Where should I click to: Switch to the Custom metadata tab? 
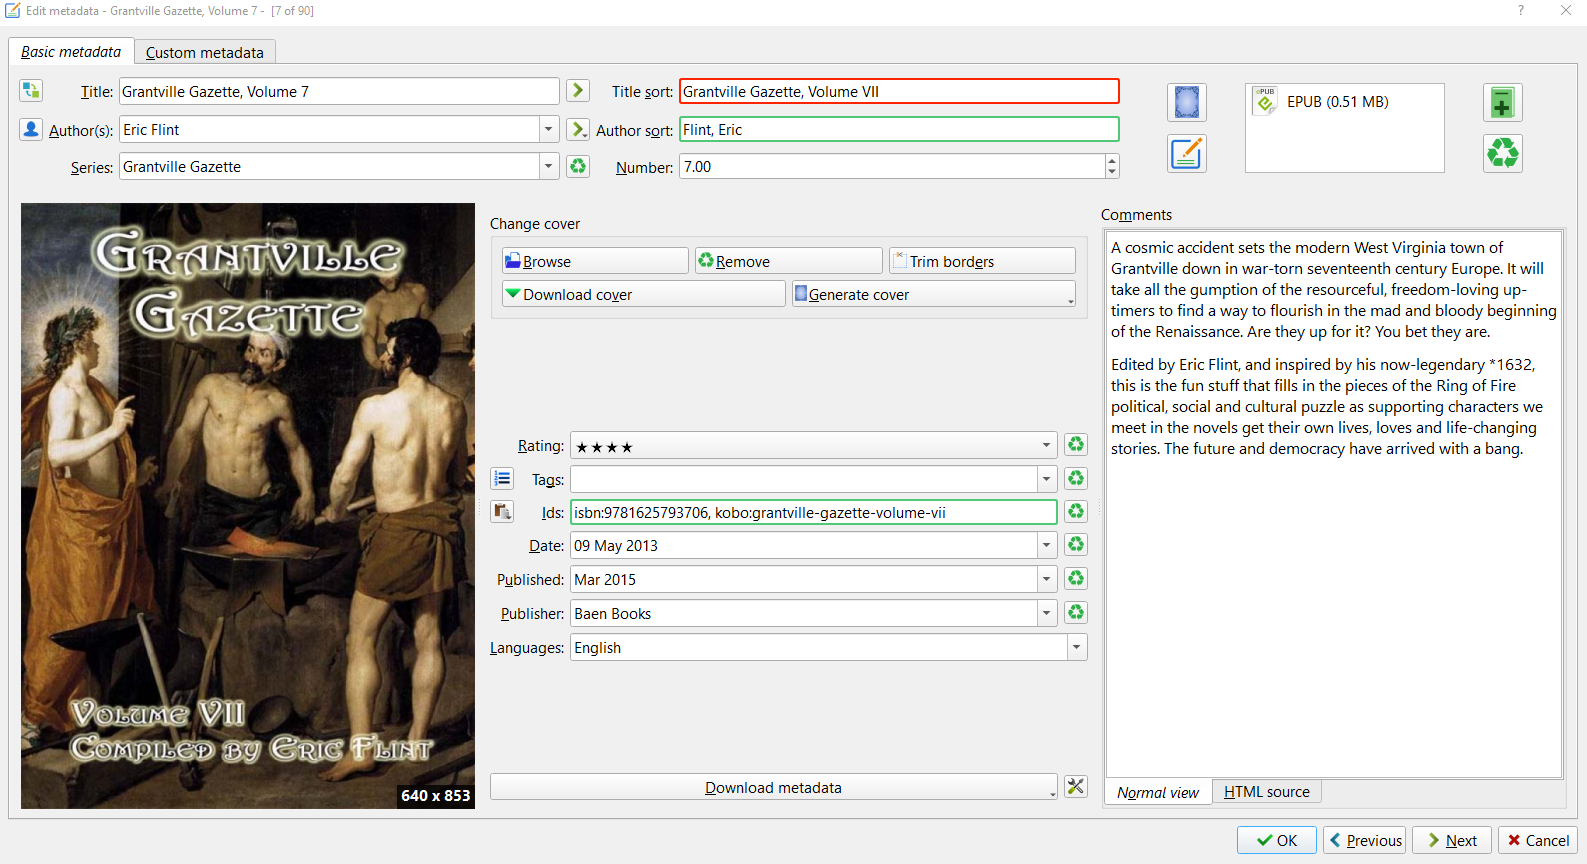pyautogui.click(x=205, y=52)
